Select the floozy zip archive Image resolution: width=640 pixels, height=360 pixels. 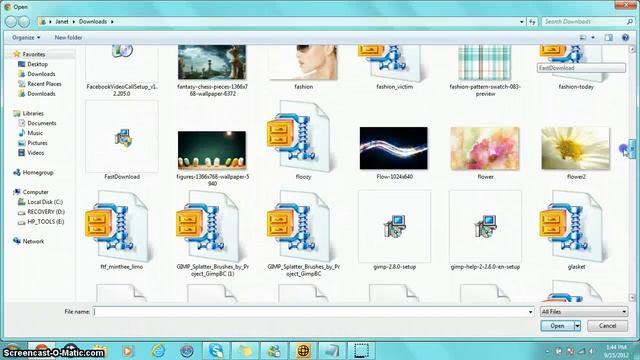pos(303,139)
